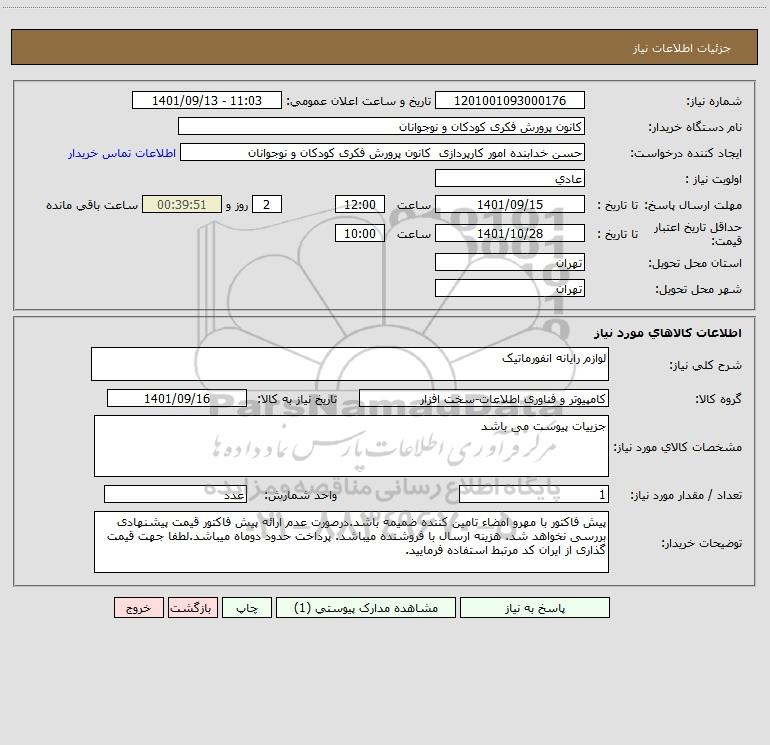Click the unit of measure field عدد

tap(175, 495)
